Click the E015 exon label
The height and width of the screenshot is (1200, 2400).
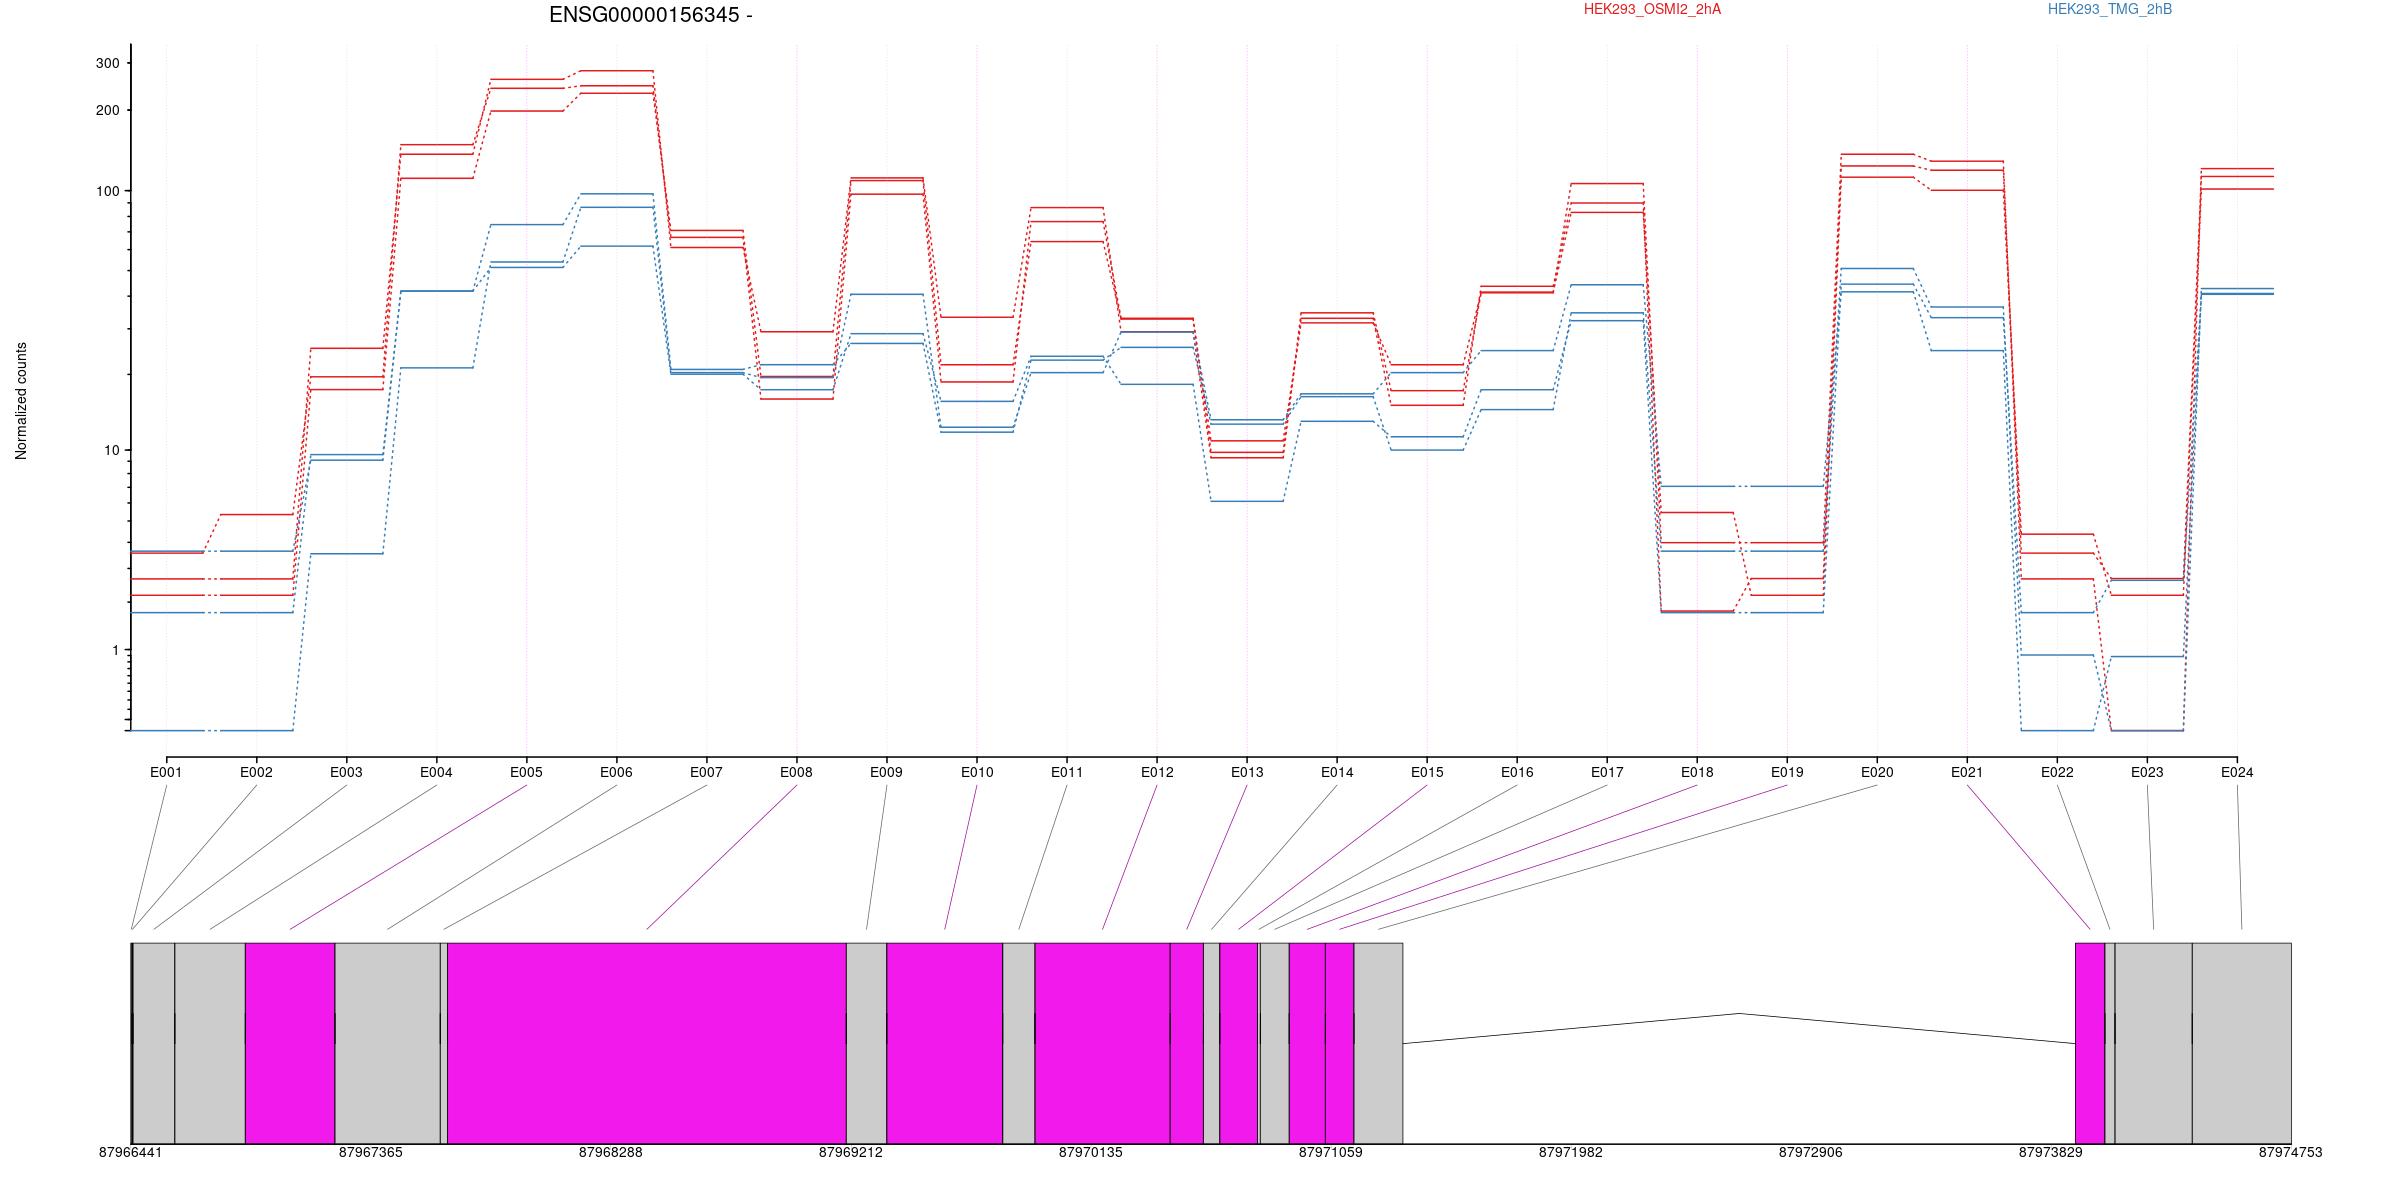click(1427, 772)
